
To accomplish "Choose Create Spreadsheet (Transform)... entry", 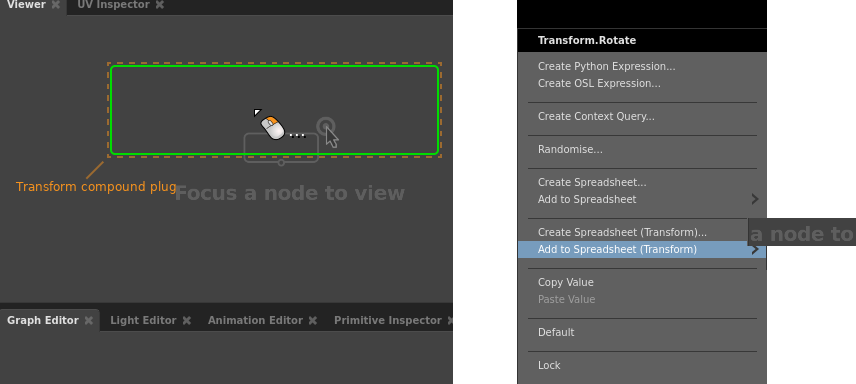I will (622, 233).
